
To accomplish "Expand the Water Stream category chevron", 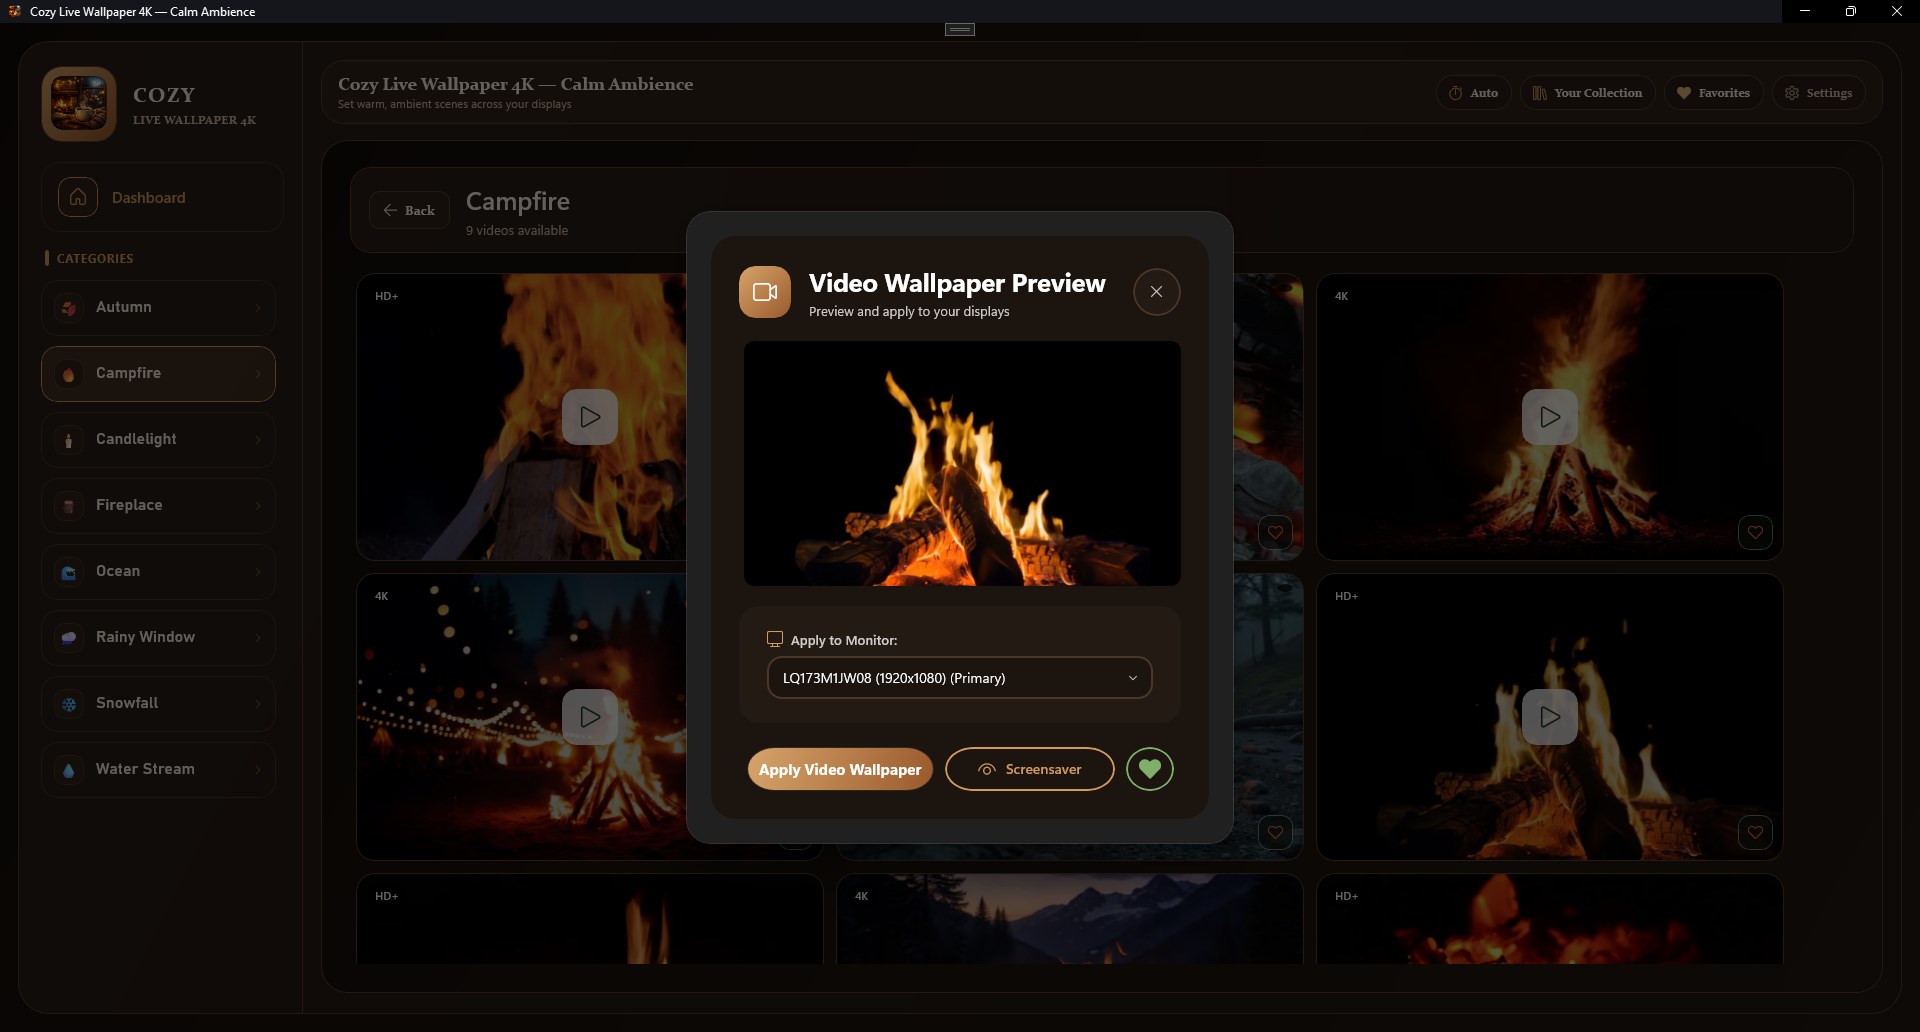I will 258,770.
